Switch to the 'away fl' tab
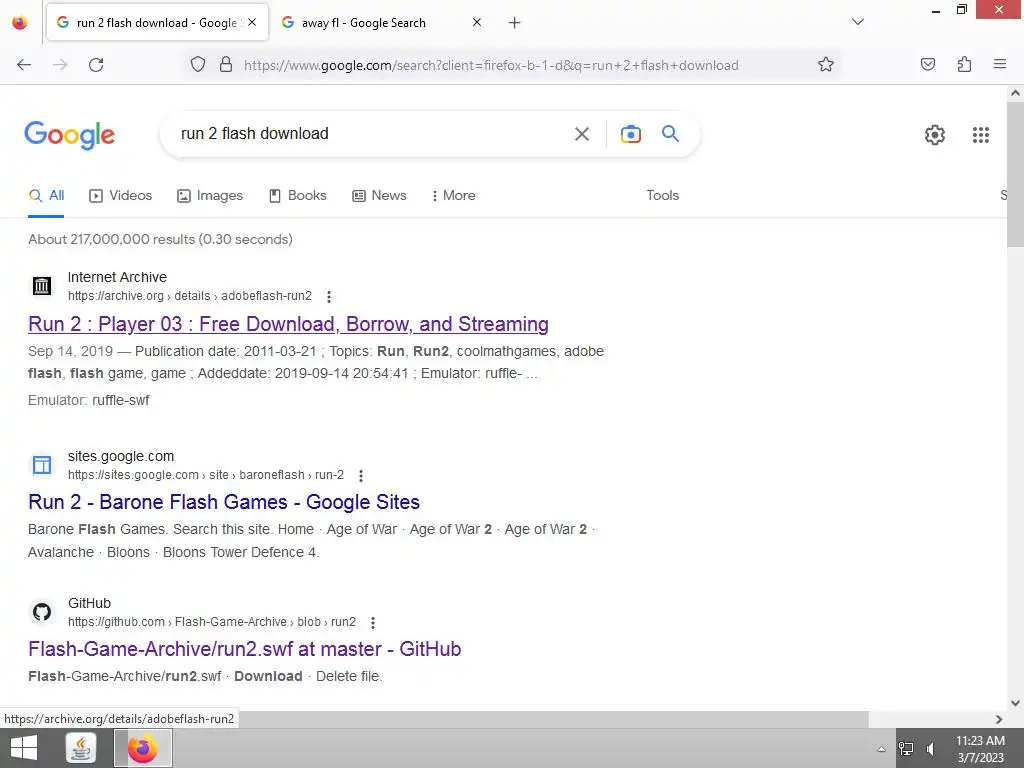The width and height of the screenshot is (1024, 768). (381, 22)
